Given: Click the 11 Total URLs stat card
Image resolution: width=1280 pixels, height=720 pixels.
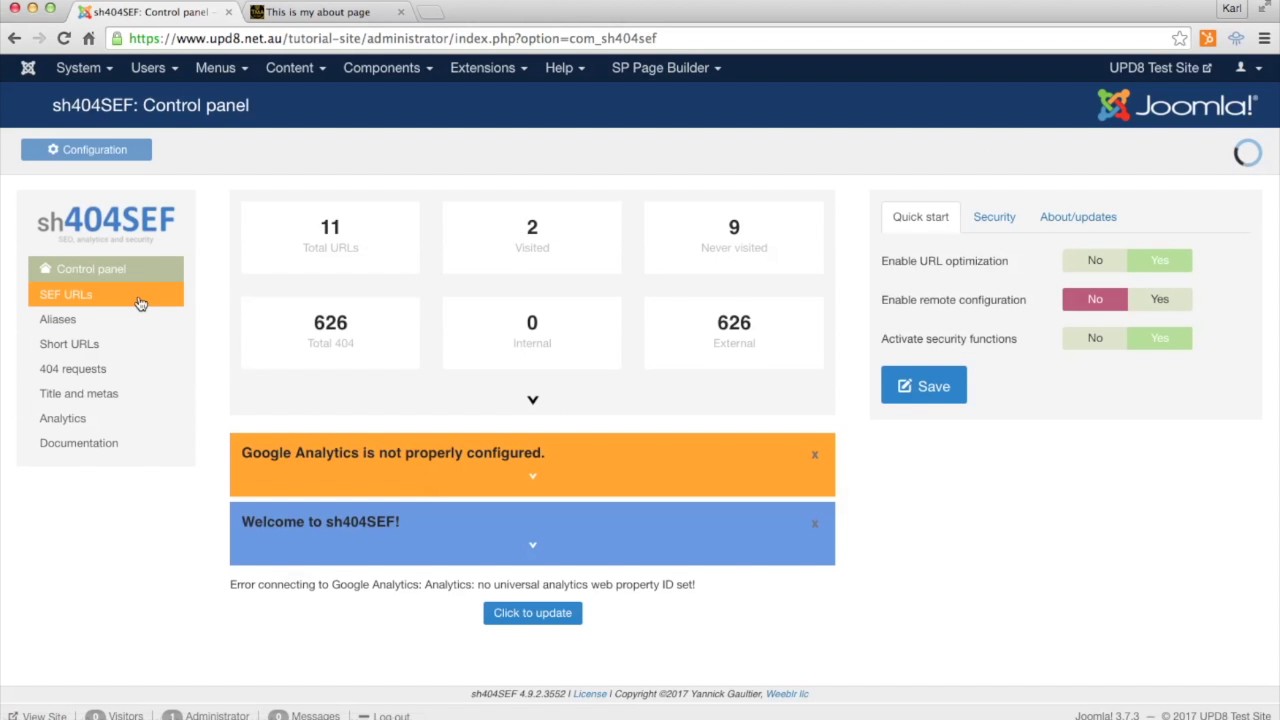Looking at the screenshot, I should point(330,237).
